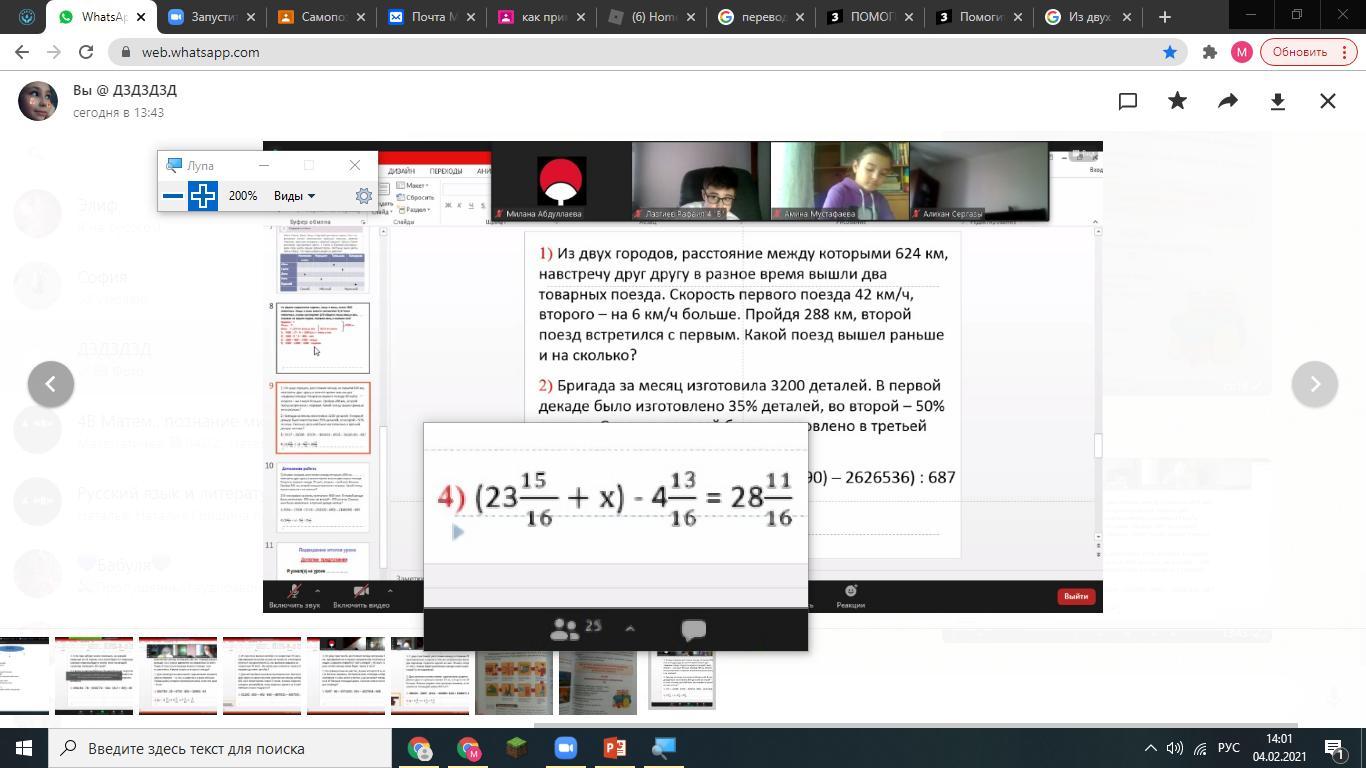The image size is (1366, 768).
Task: Open the sender's profile photo
Action: coord(38,101)
